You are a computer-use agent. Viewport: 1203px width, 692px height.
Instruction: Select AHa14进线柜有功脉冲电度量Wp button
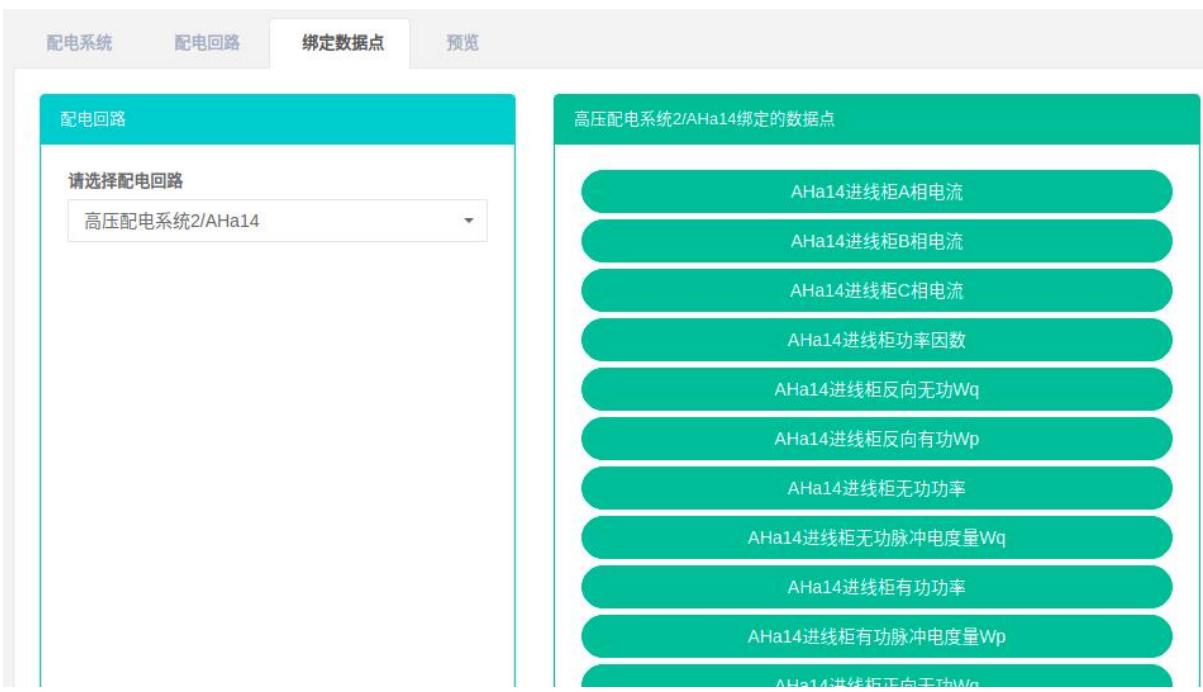(x=876, y=637)
